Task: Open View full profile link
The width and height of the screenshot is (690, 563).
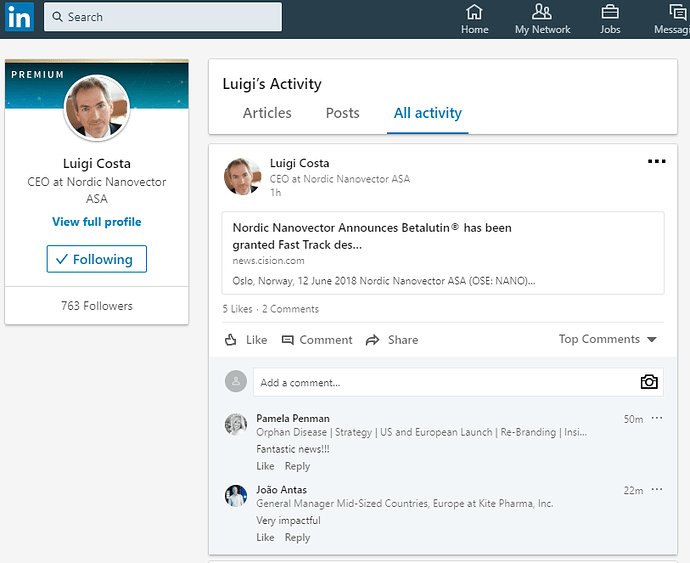Action: click(x=97, y=221)
